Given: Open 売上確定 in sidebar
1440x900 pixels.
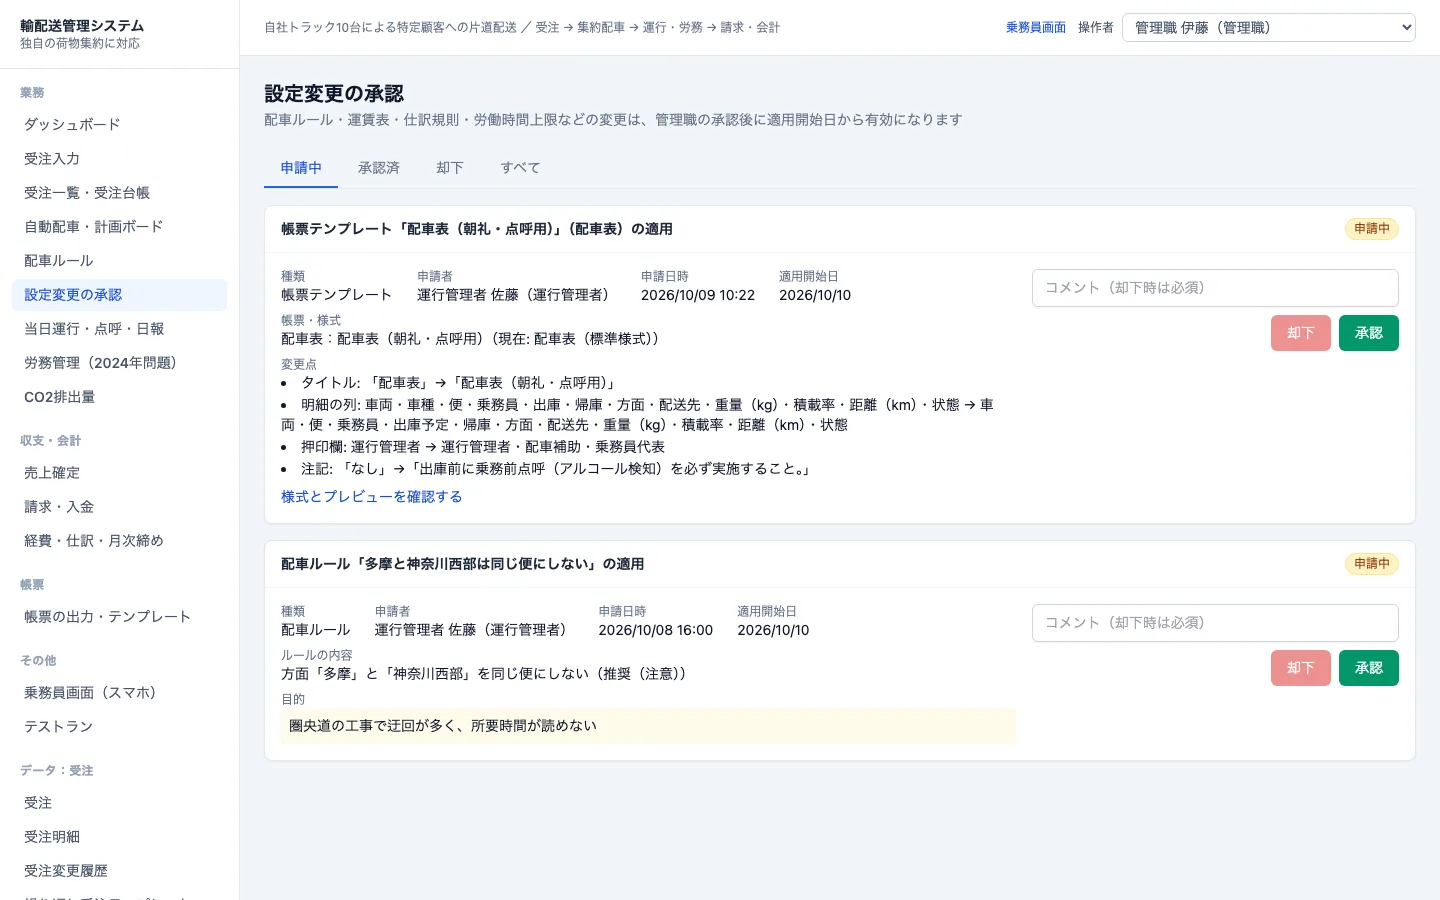Looking at the screenshot, I should [x=119, y=473].
